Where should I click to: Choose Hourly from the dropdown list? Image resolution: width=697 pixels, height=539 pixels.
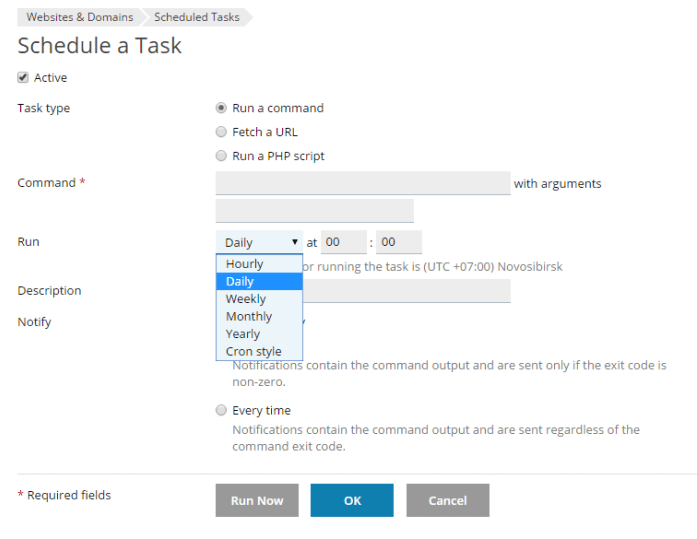[245, 264]
